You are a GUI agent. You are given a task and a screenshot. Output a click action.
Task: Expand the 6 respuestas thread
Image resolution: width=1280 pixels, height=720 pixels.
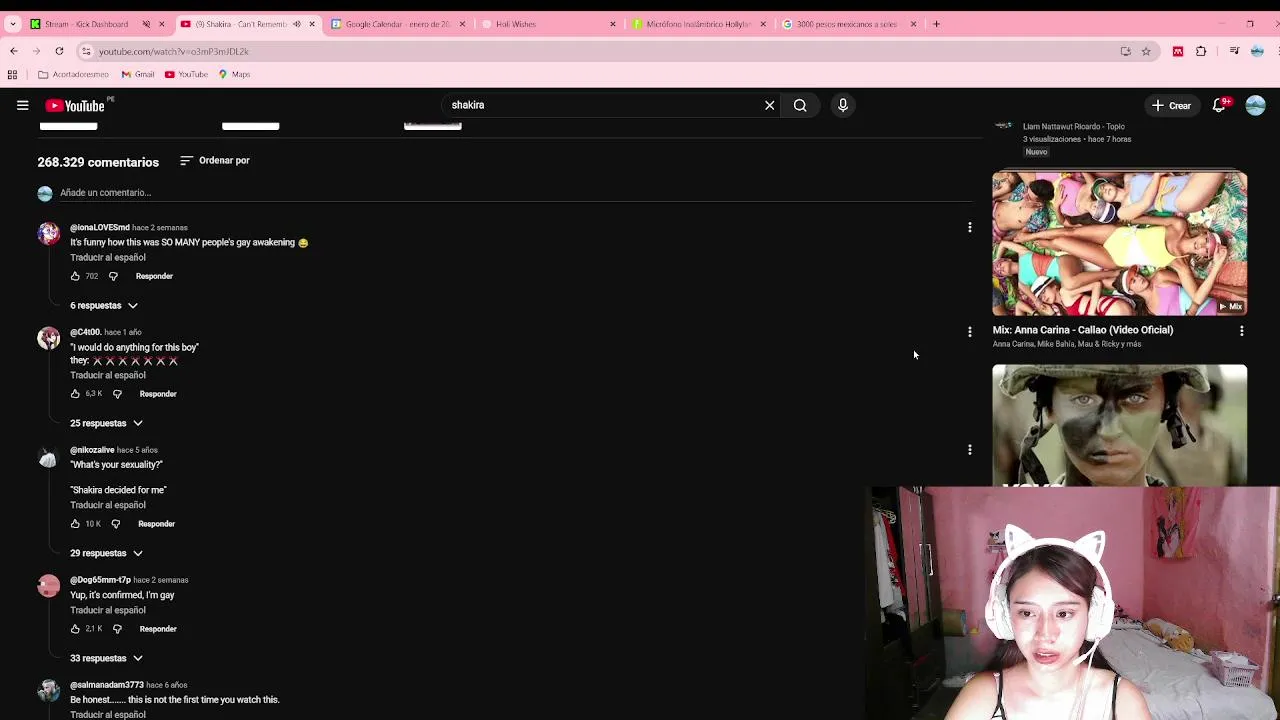pos(104,305)
